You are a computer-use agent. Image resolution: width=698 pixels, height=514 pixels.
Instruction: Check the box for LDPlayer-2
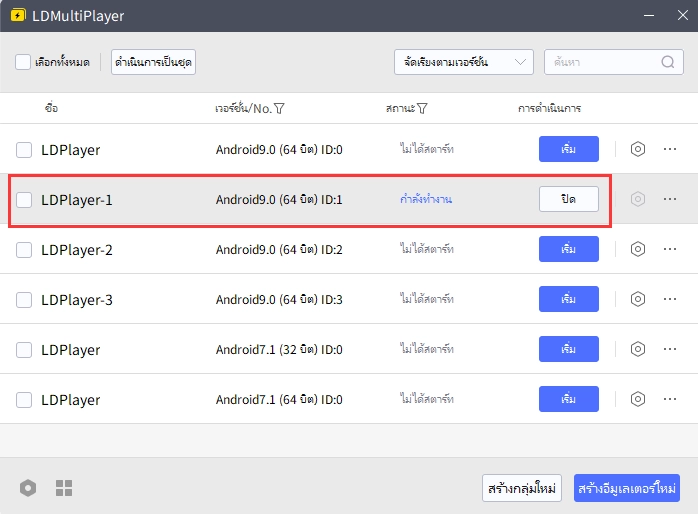point(24,250)
